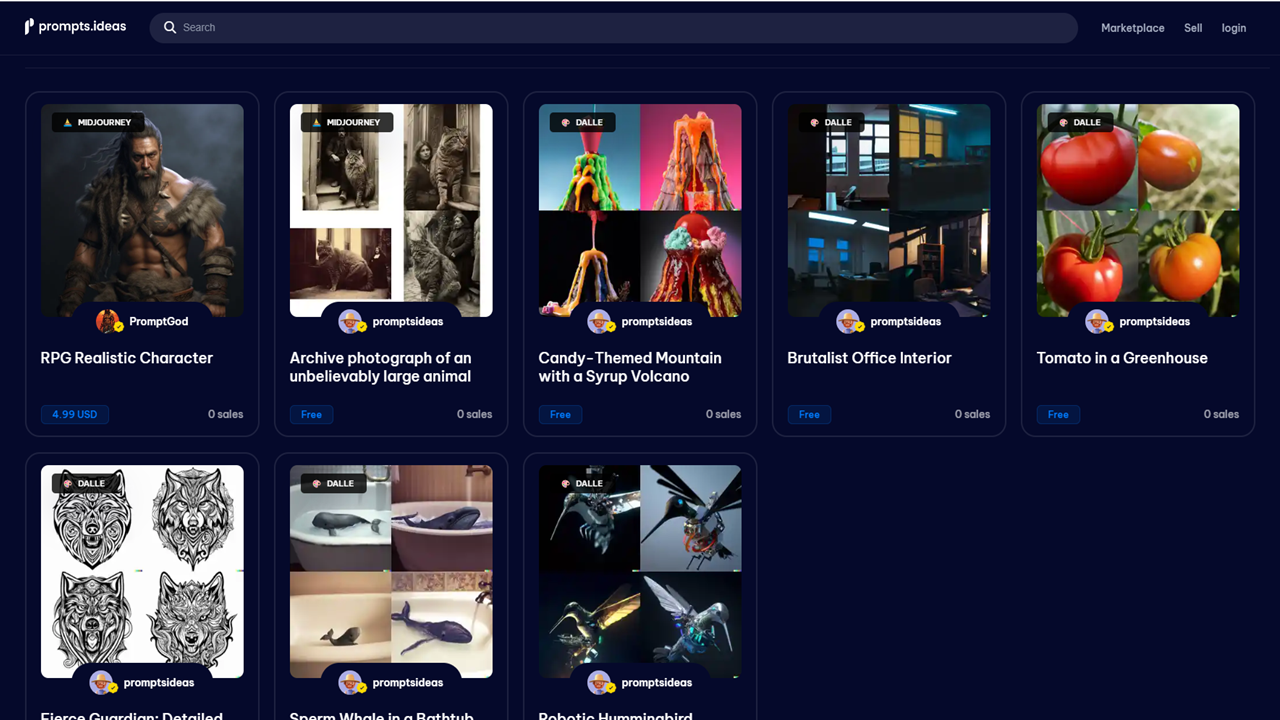The image size is (1280, 720).
Task: Open the Marketplace menu link
Action: 1132,28
